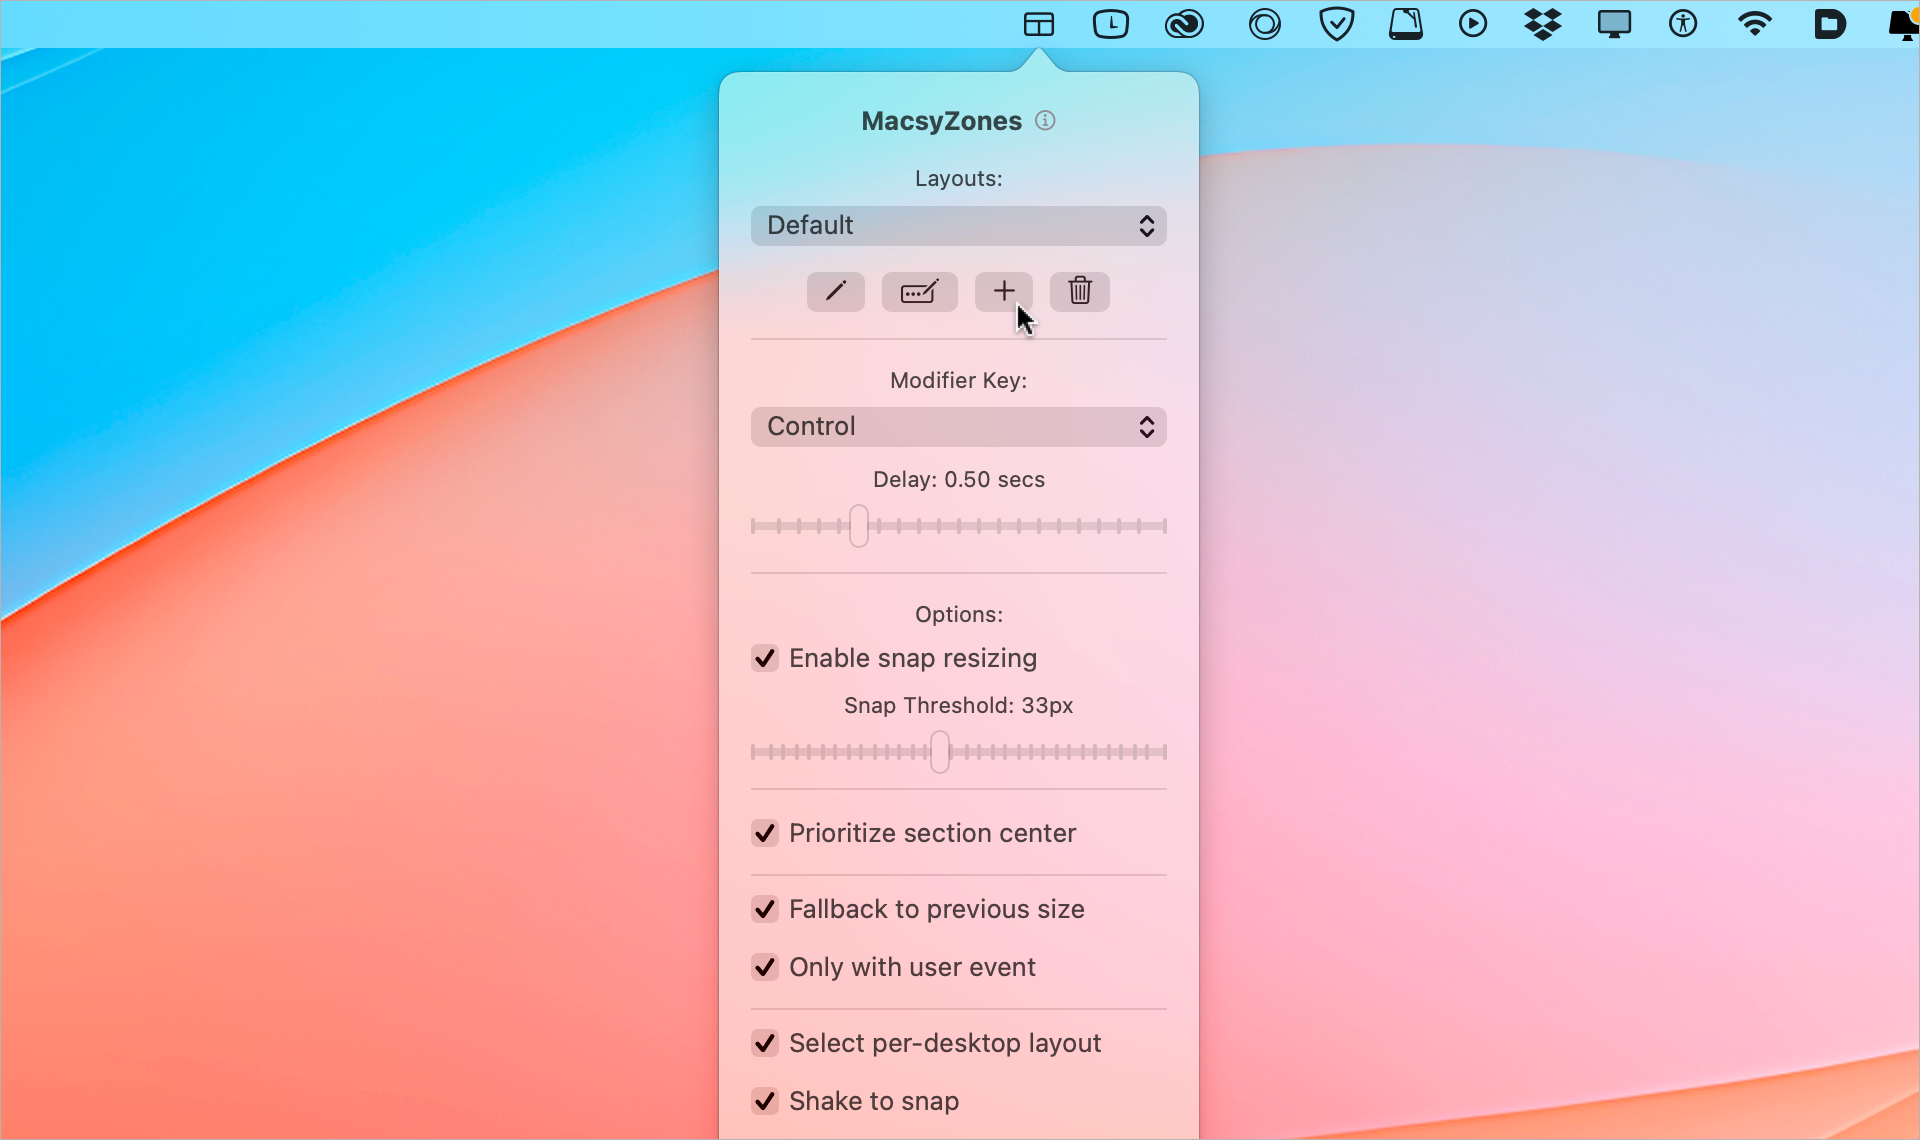Toggle Fallback to previous size checkbox

pos(765,909)
